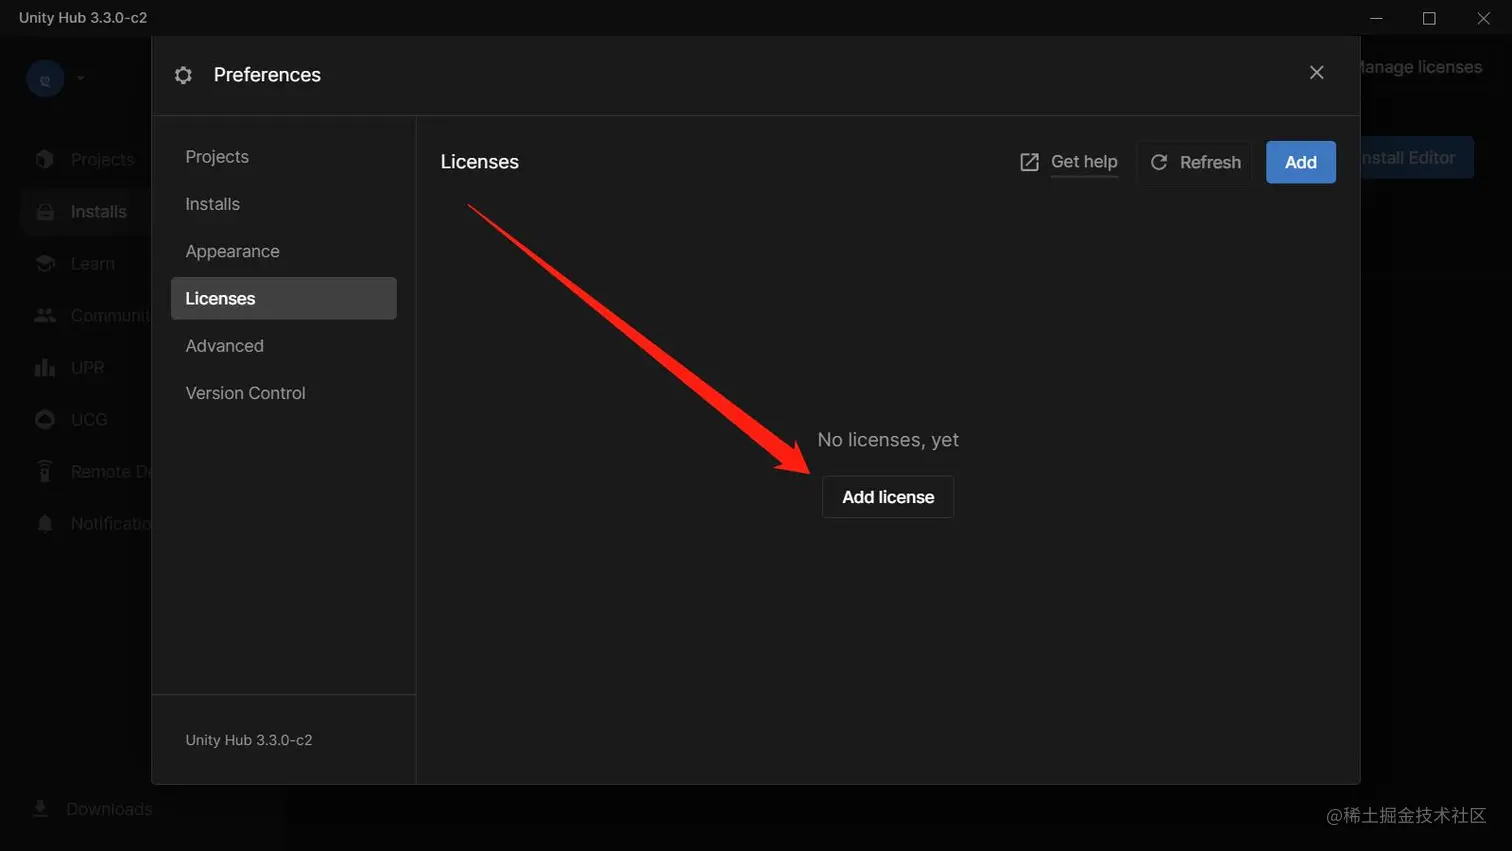Click the Remote device icon in sidebar

pyautogui.click(x=44, y=471)
